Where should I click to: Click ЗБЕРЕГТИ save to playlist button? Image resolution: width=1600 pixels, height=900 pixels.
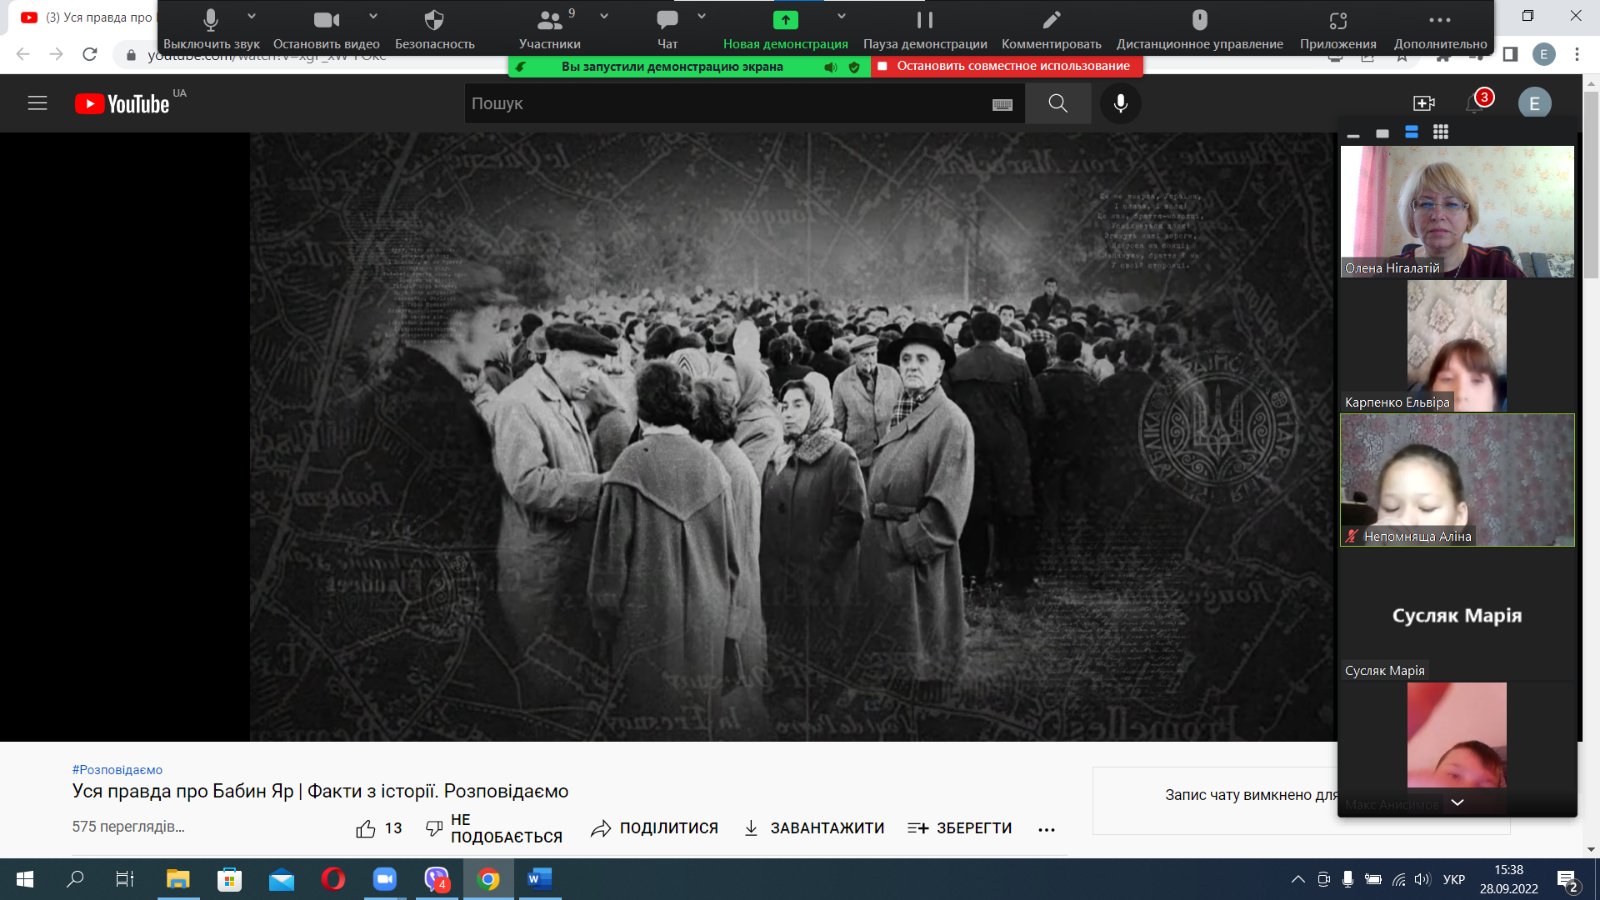960,828
